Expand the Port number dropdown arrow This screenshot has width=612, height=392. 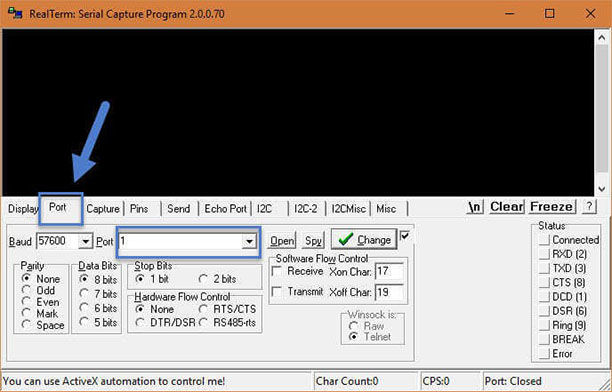(249, 241)
